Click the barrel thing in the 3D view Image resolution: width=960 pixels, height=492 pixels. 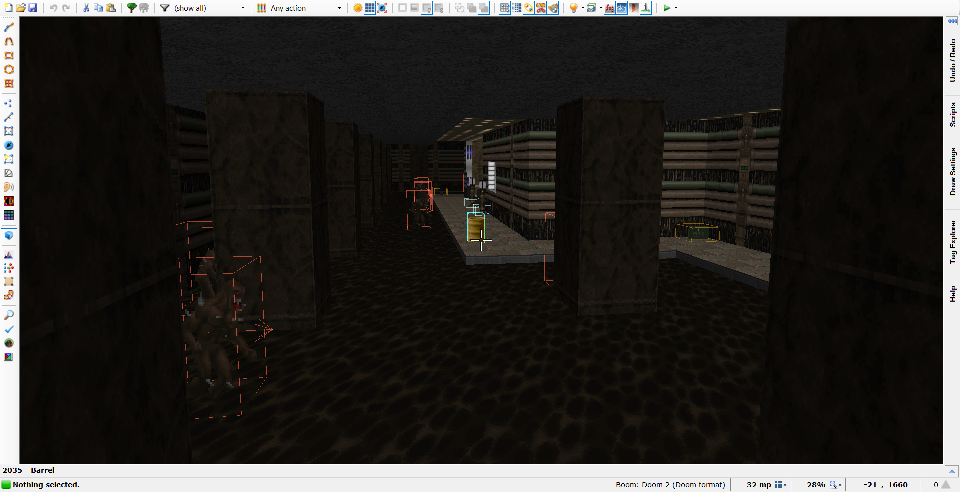pyautogui.click(x=474, y=228)
